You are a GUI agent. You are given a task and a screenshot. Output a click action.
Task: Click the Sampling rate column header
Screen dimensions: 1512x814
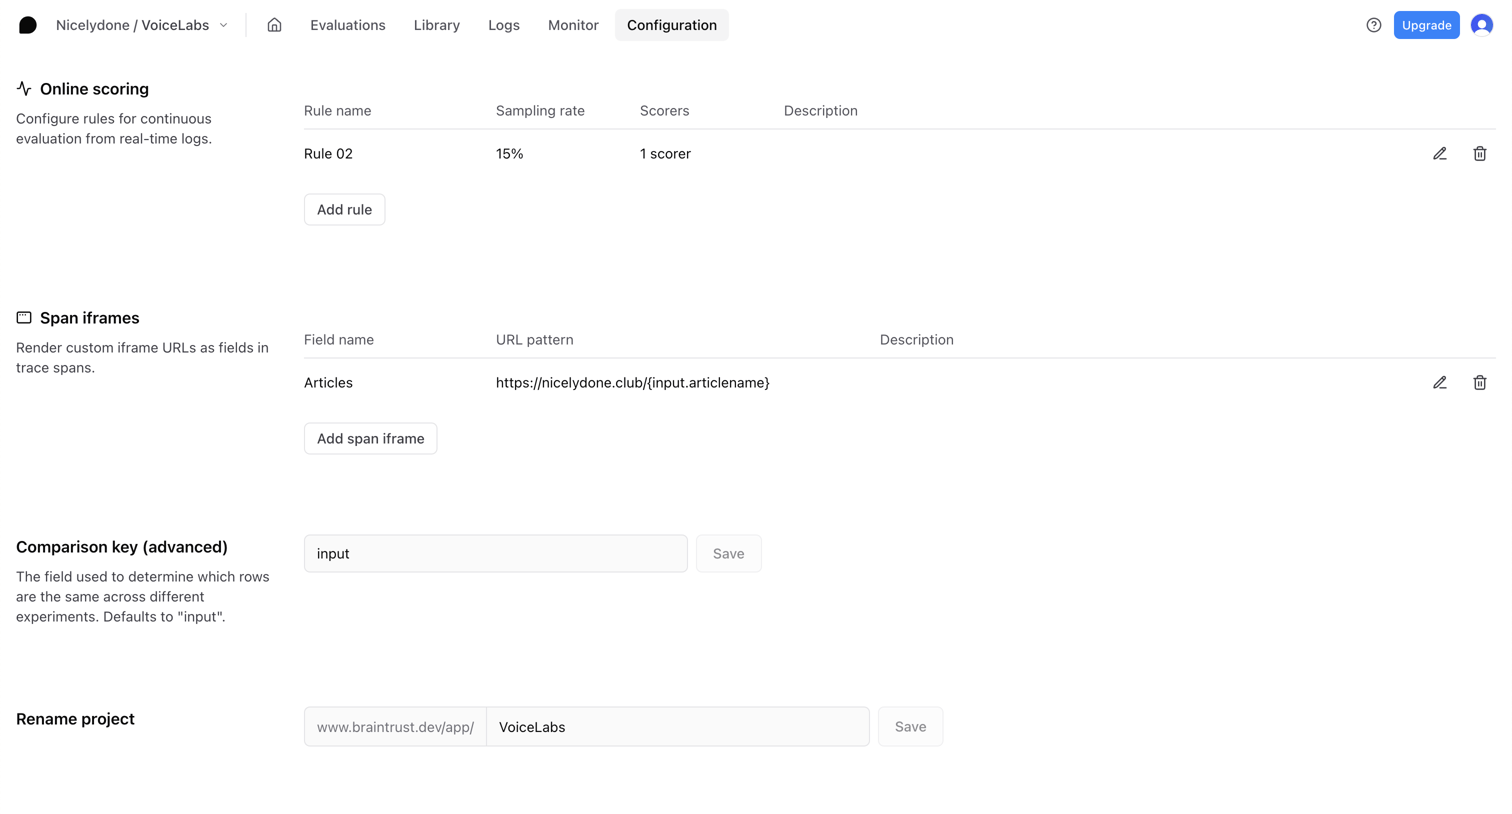[x=540, y=111]
